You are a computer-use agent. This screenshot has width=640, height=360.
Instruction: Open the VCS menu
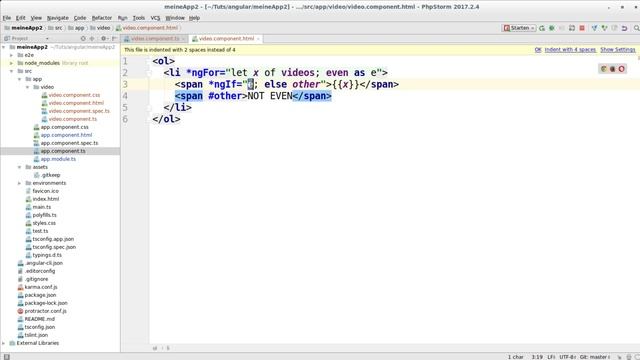155,18
